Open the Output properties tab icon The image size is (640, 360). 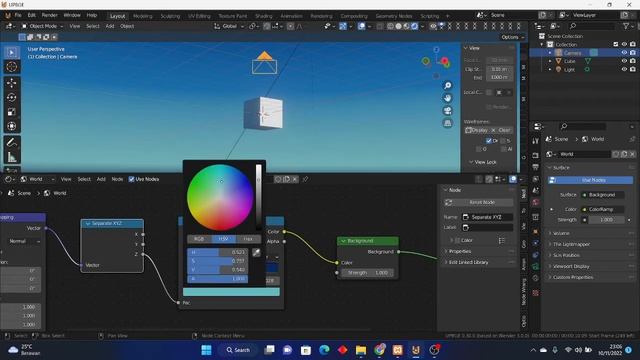[x=536, y=167]
